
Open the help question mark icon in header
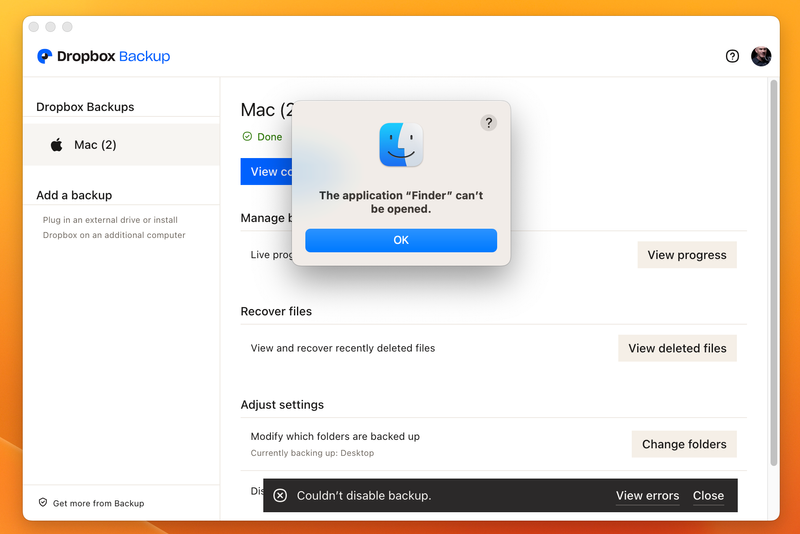732,56
